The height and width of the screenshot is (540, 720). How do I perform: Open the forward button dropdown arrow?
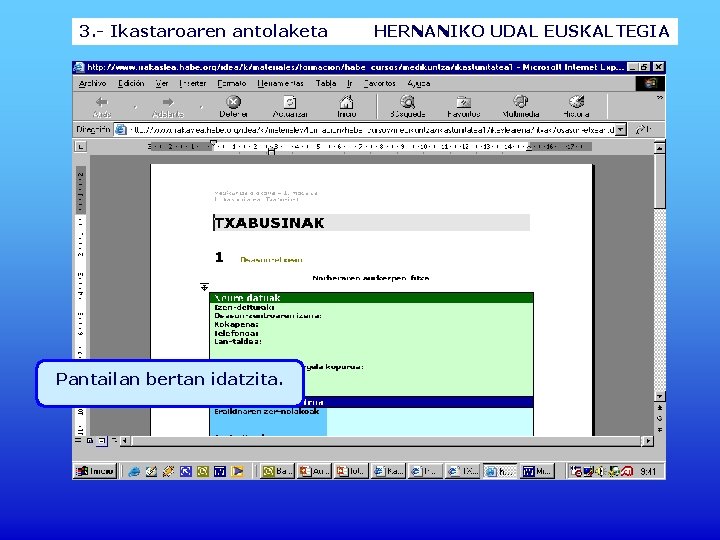point(201,107)
